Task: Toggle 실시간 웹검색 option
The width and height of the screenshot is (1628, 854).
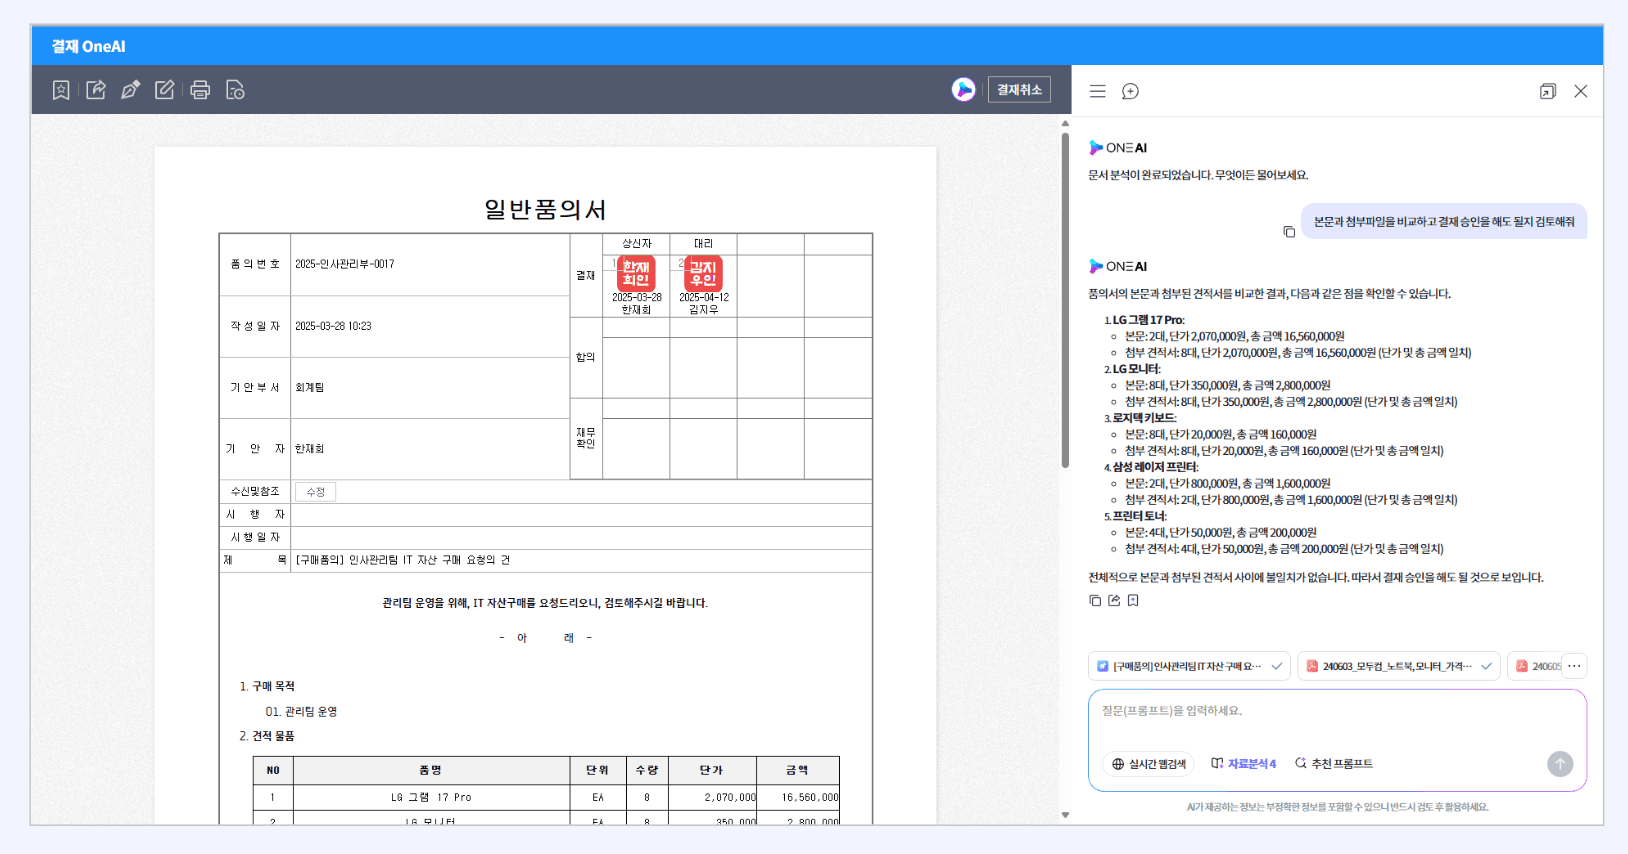Action: 1148,764
